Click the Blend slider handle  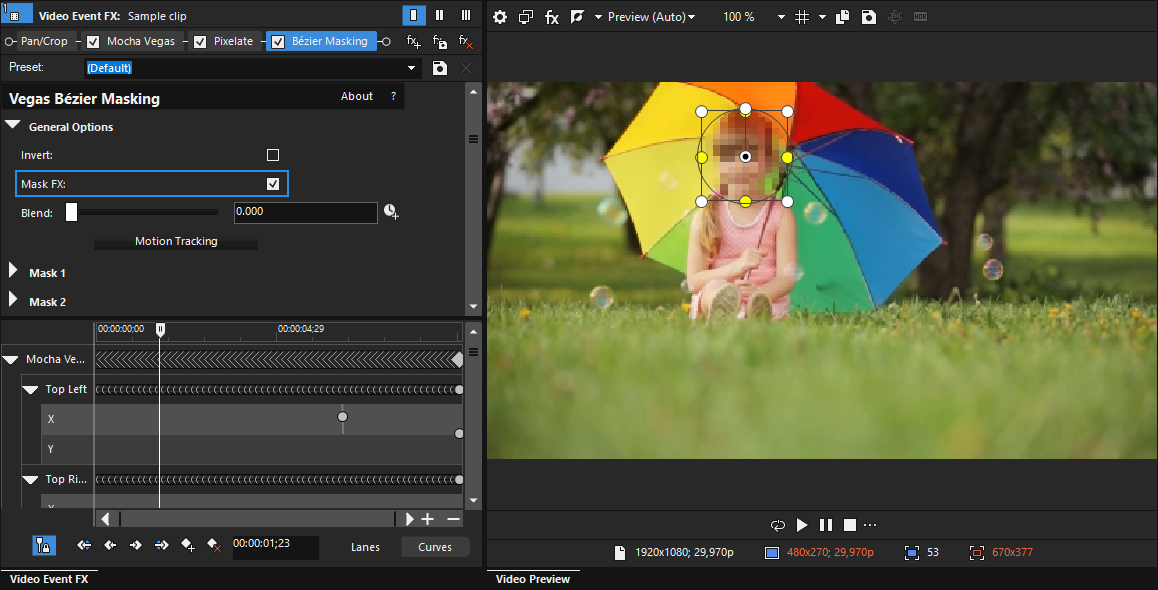(72, 213)
